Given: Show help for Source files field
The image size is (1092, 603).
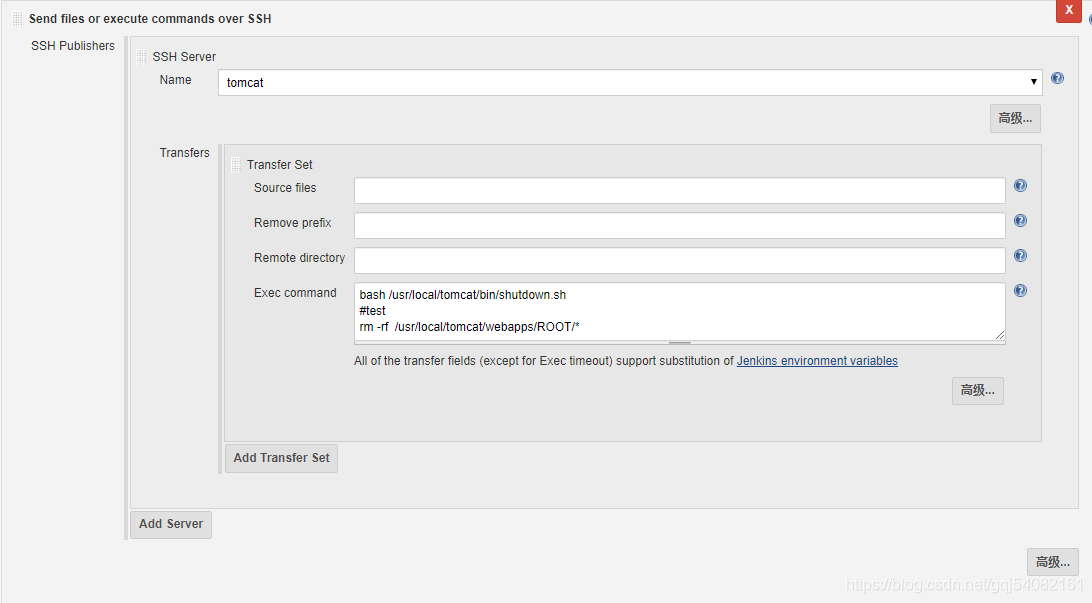Looking at the screenshot, I should [x=1020, y=185].
